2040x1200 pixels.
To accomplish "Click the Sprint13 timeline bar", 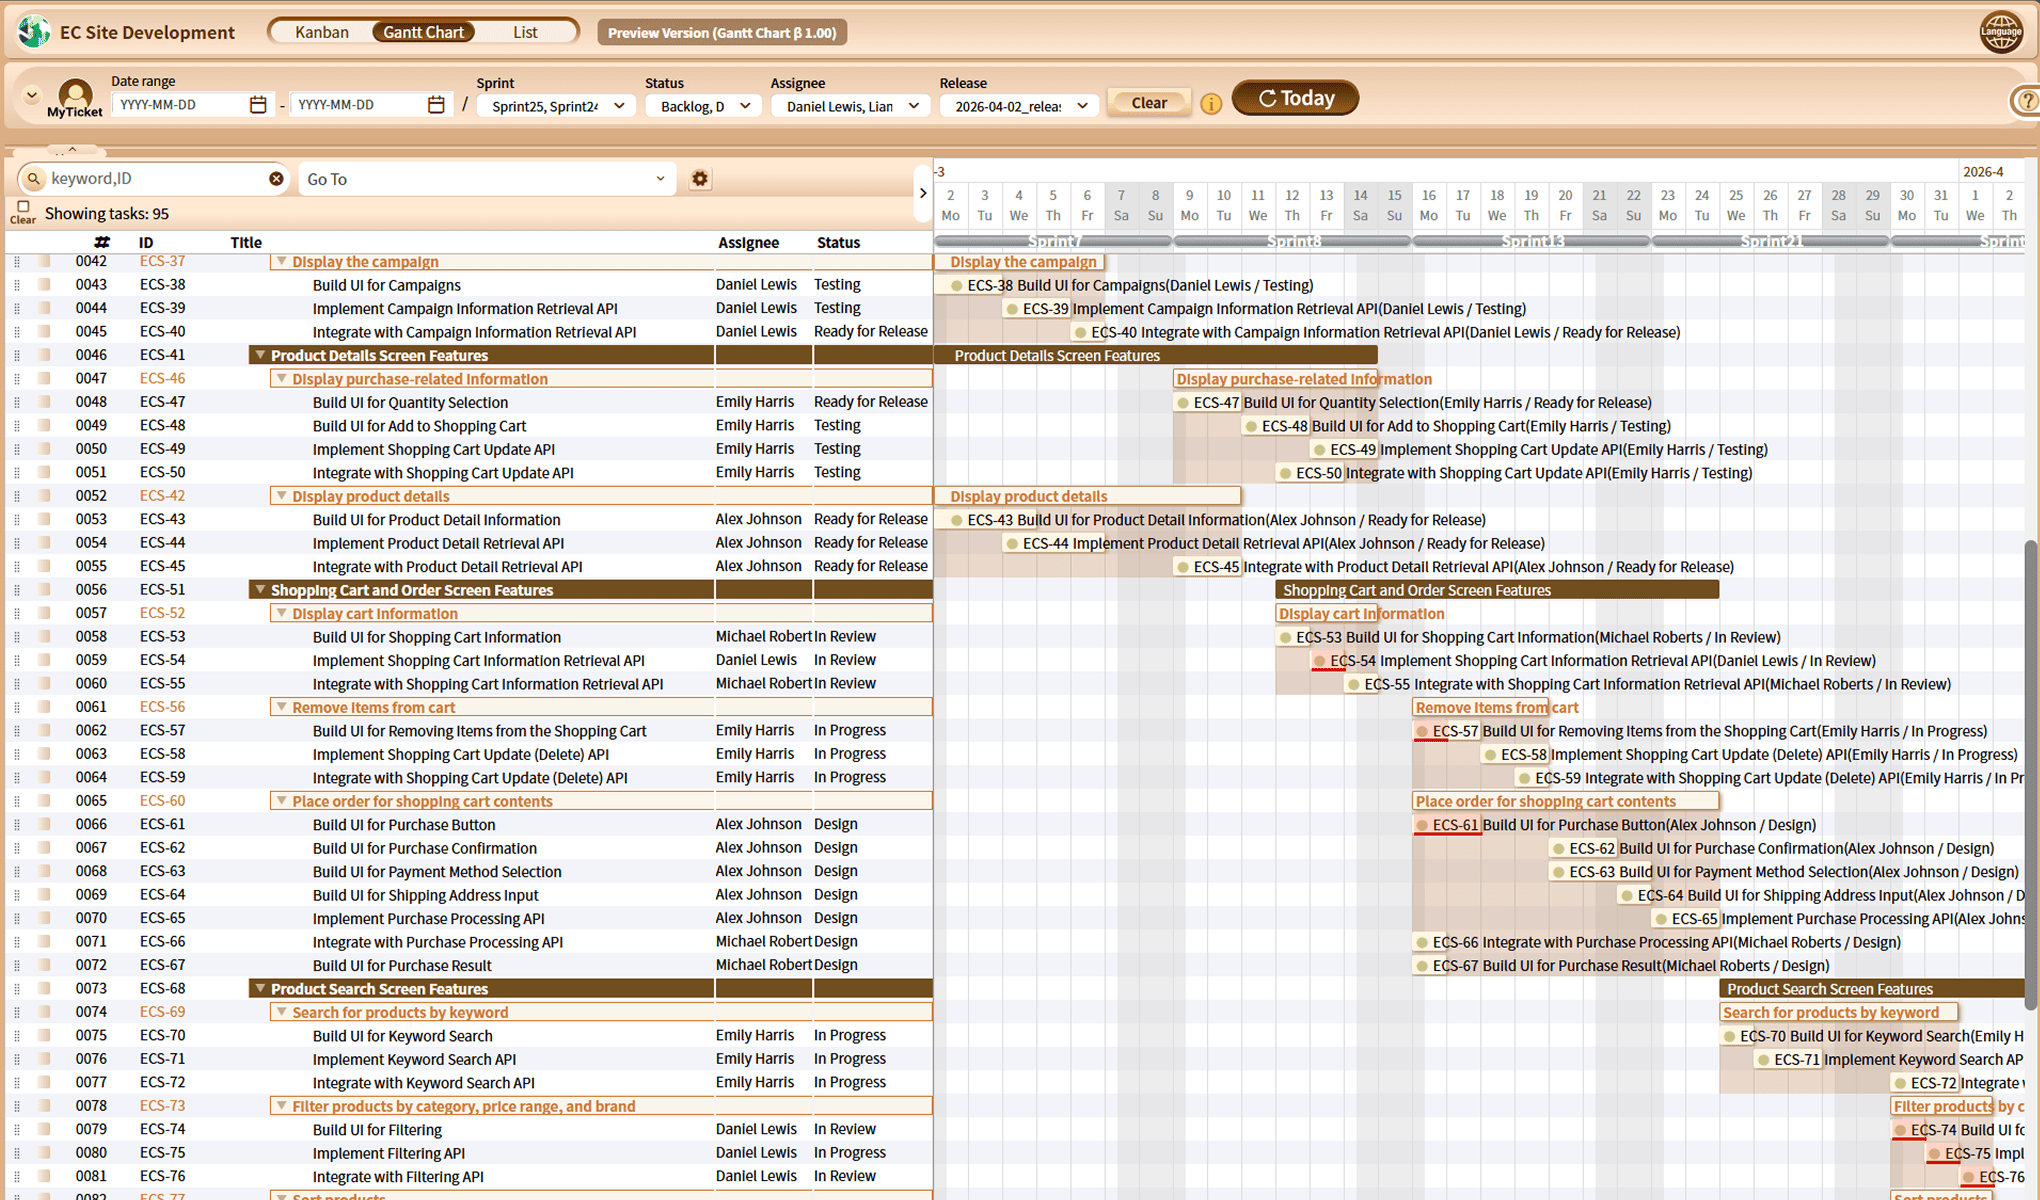I will point(1531,241).
